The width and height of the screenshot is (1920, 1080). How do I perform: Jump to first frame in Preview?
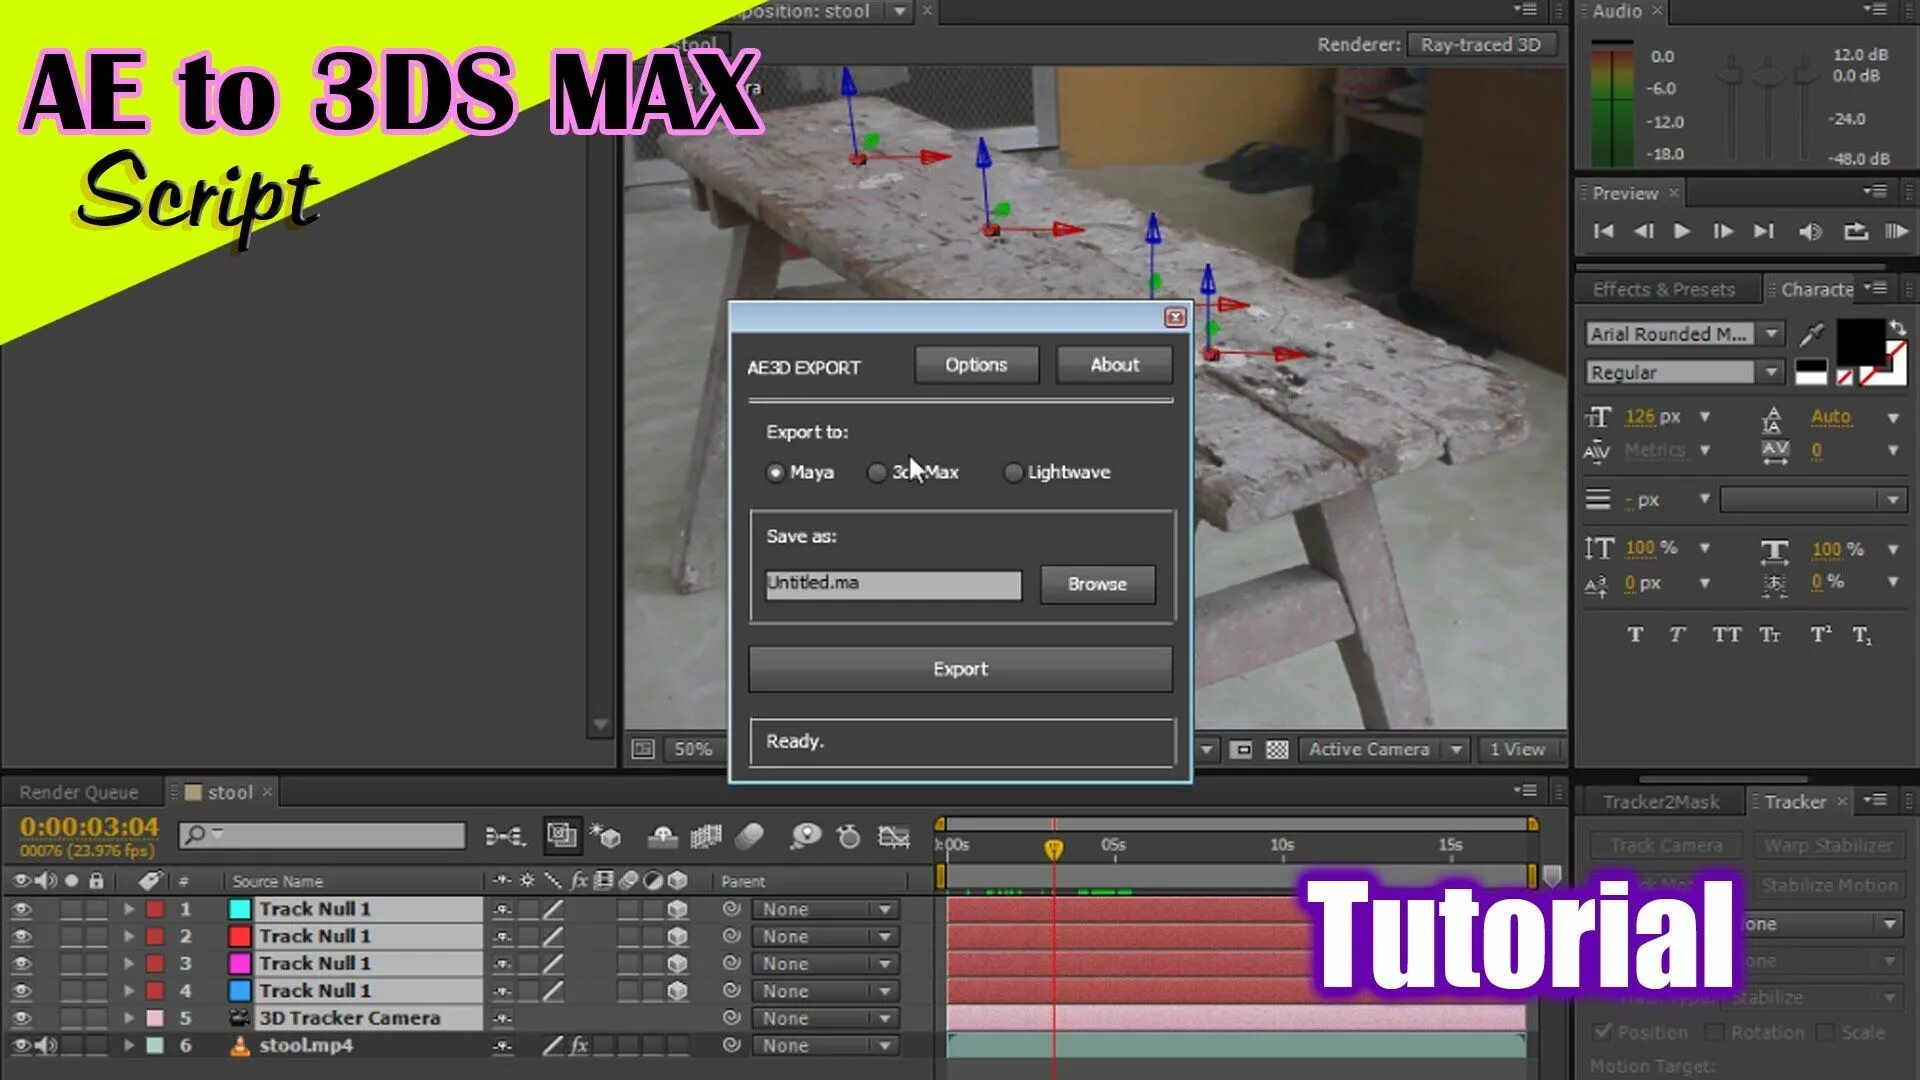pyautogui.click(x=1603, y=232)
